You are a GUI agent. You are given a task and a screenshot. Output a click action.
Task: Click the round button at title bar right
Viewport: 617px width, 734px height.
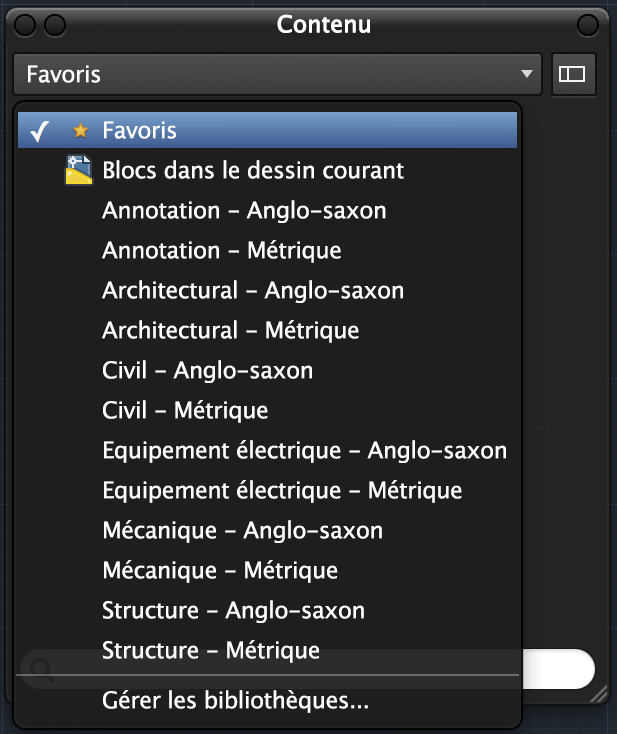pos(590,24)
